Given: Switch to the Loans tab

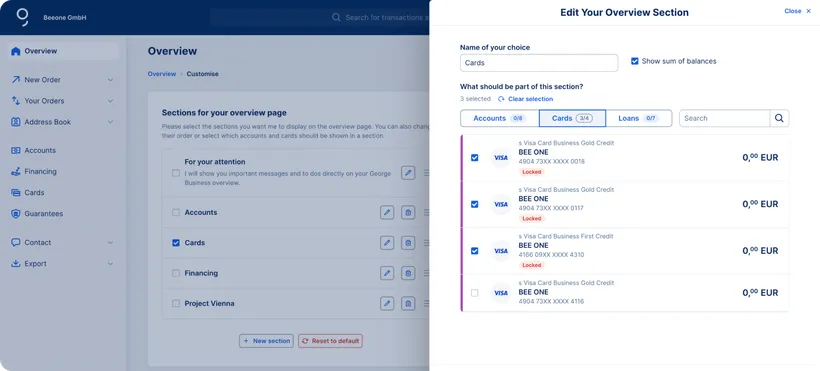Looking at the screenshot, I should coord(639,118).
